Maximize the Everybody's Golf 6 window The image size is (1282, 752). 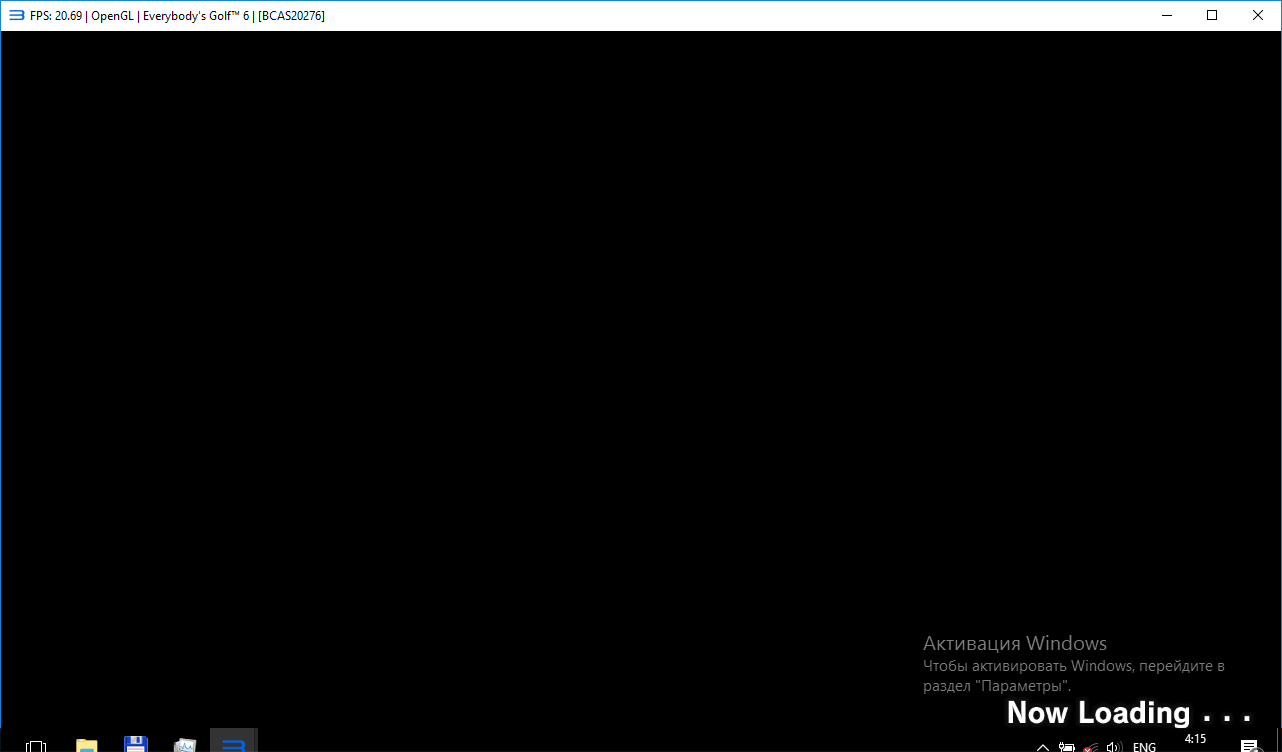click(x=1212, y=15)
